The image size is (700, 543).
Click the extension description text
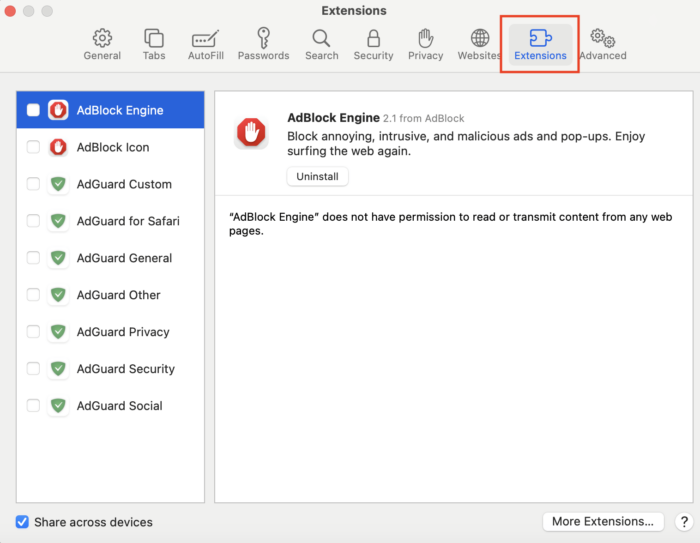pyautogui.click(x=466, y=143)
